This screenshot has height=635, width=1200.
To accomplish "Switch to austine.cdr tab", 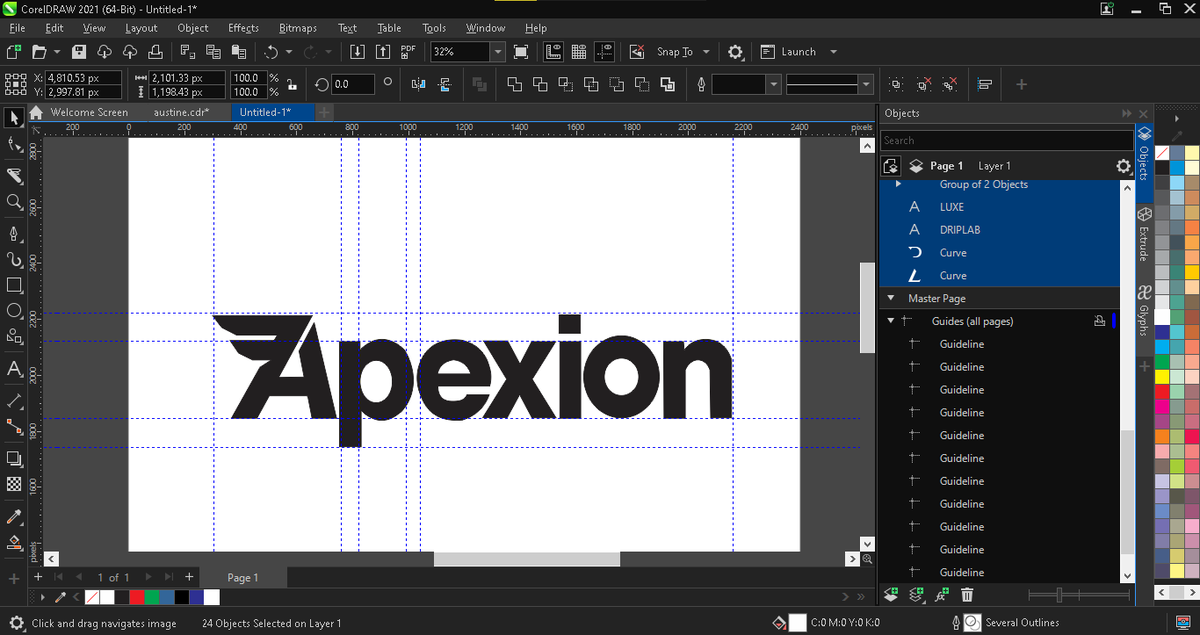I will pos(181,112).
